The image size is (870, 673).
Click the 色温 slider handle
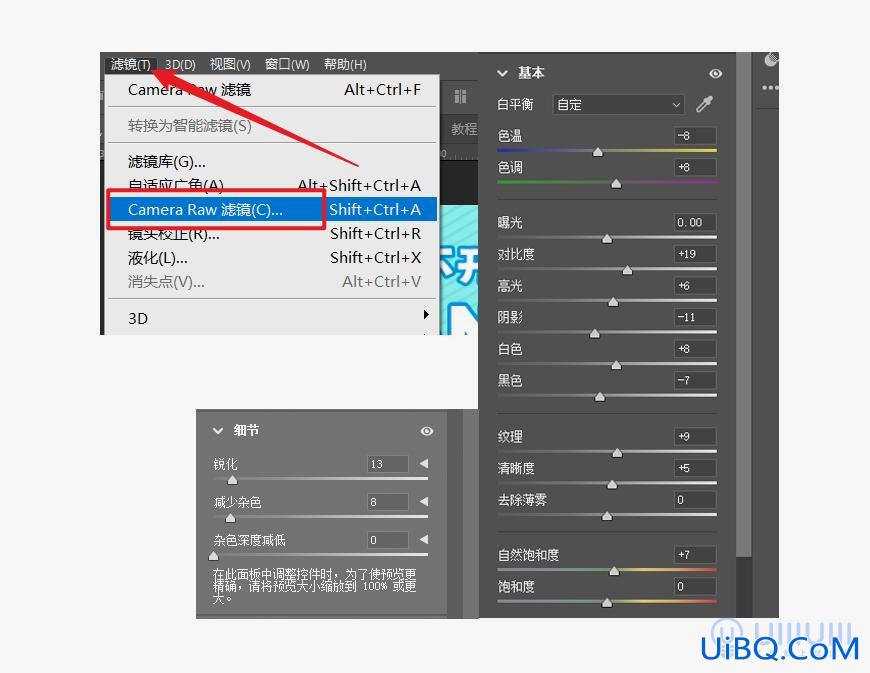point(598,151)
